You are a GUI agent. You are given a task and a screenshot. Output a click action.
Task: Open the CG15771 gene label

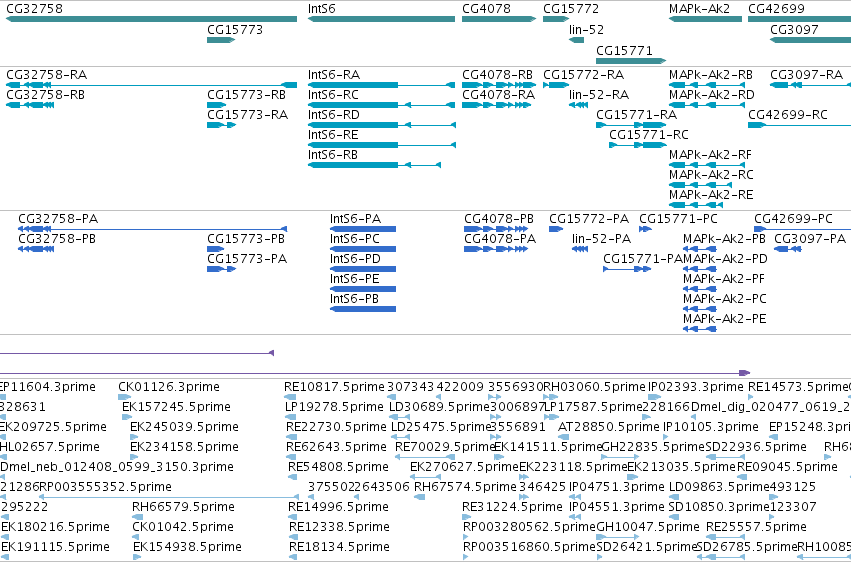pyautogui.click(x=624, y=50)
